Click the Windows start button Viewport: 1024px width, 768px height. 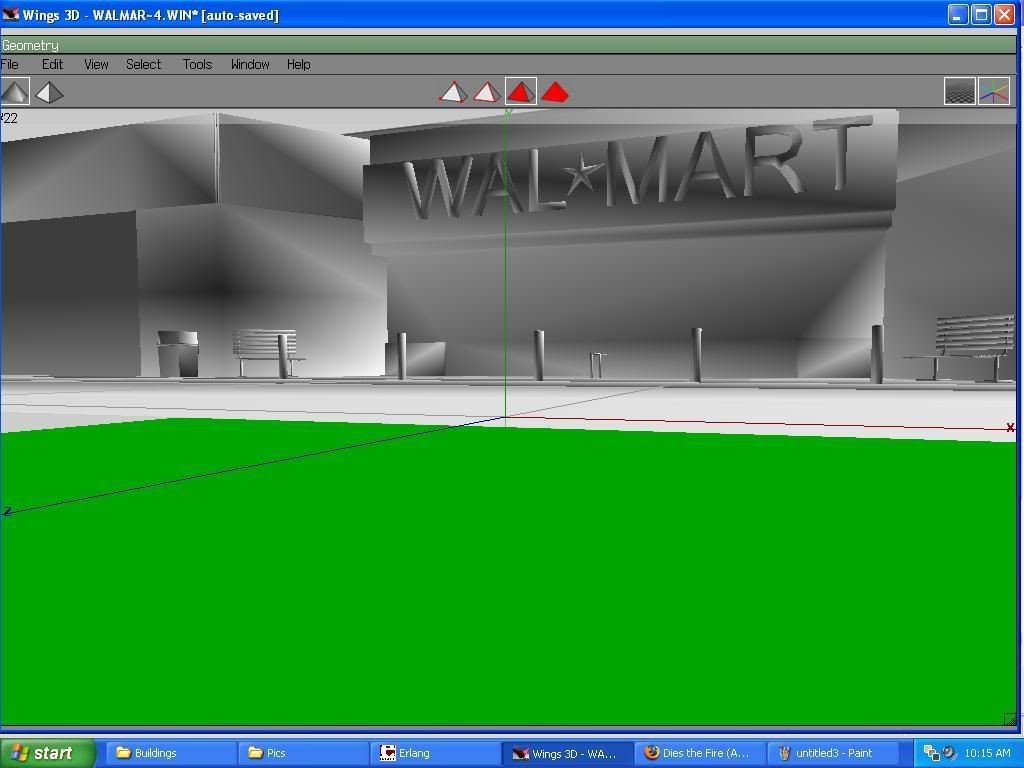pos(47,753)
